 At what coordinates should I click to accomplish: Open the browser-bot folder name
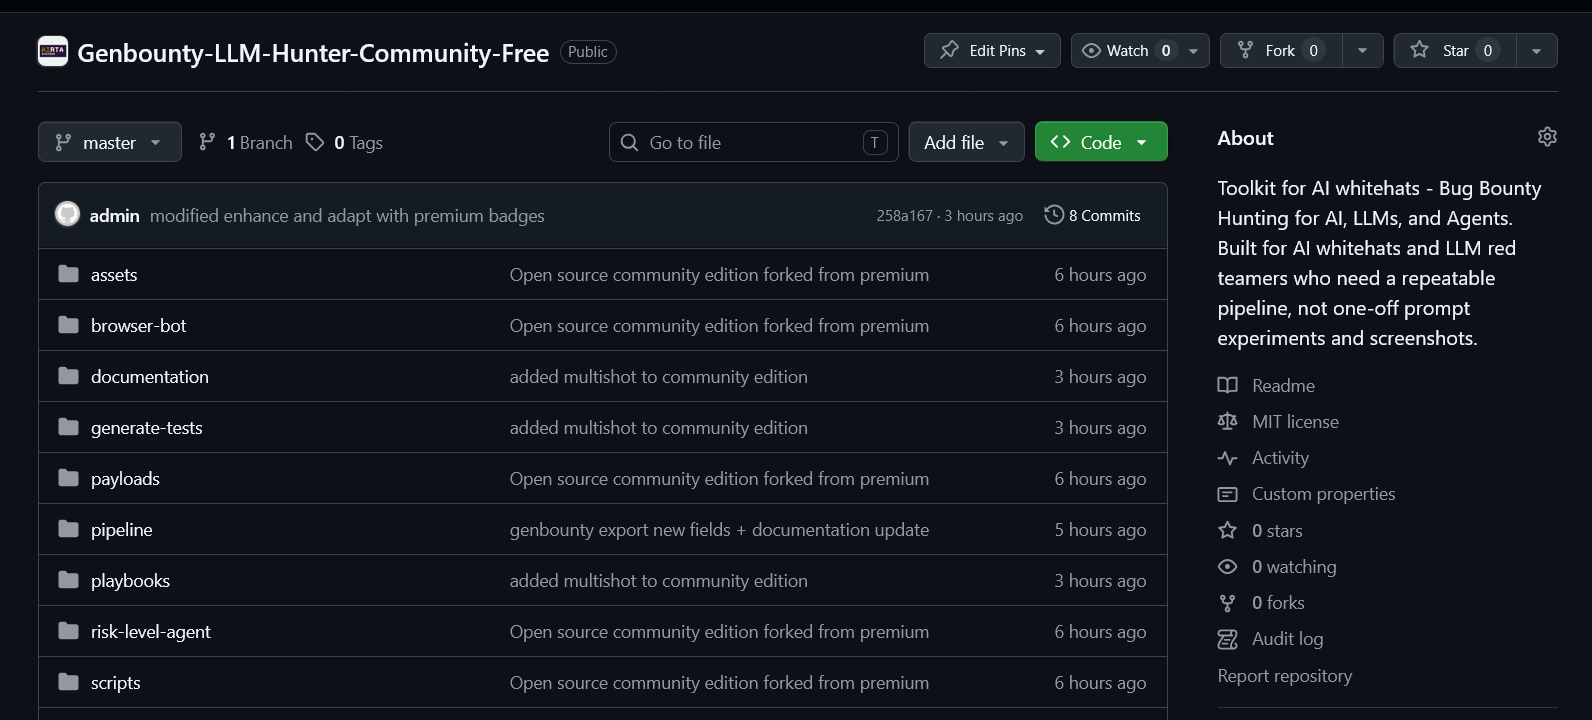click(x=138, y=325)
